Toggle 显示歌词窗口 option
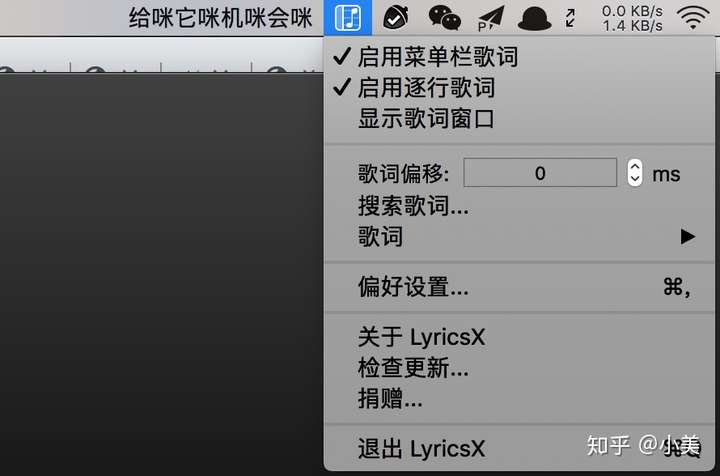Screen dimensions: 720x476 [x=519, y=118]
